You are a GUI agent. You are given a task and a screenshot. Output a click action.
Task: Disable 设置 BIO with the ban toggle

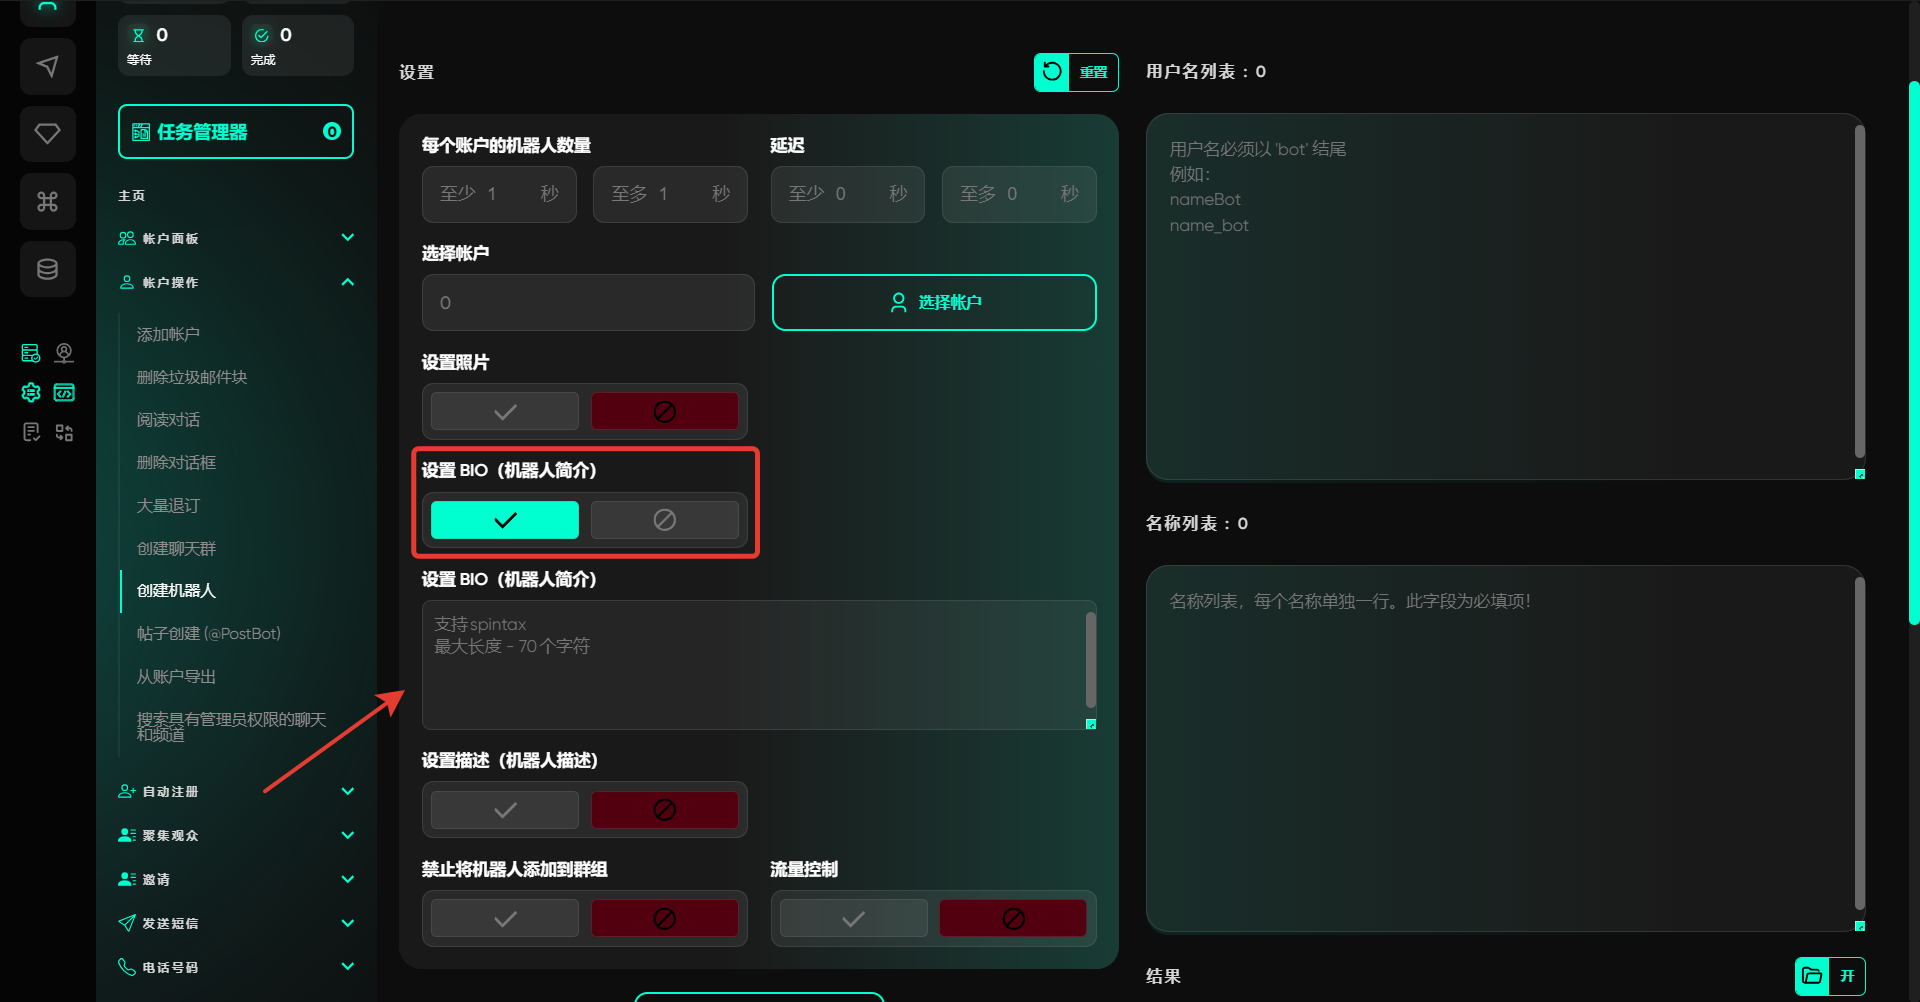coord(664,520)
